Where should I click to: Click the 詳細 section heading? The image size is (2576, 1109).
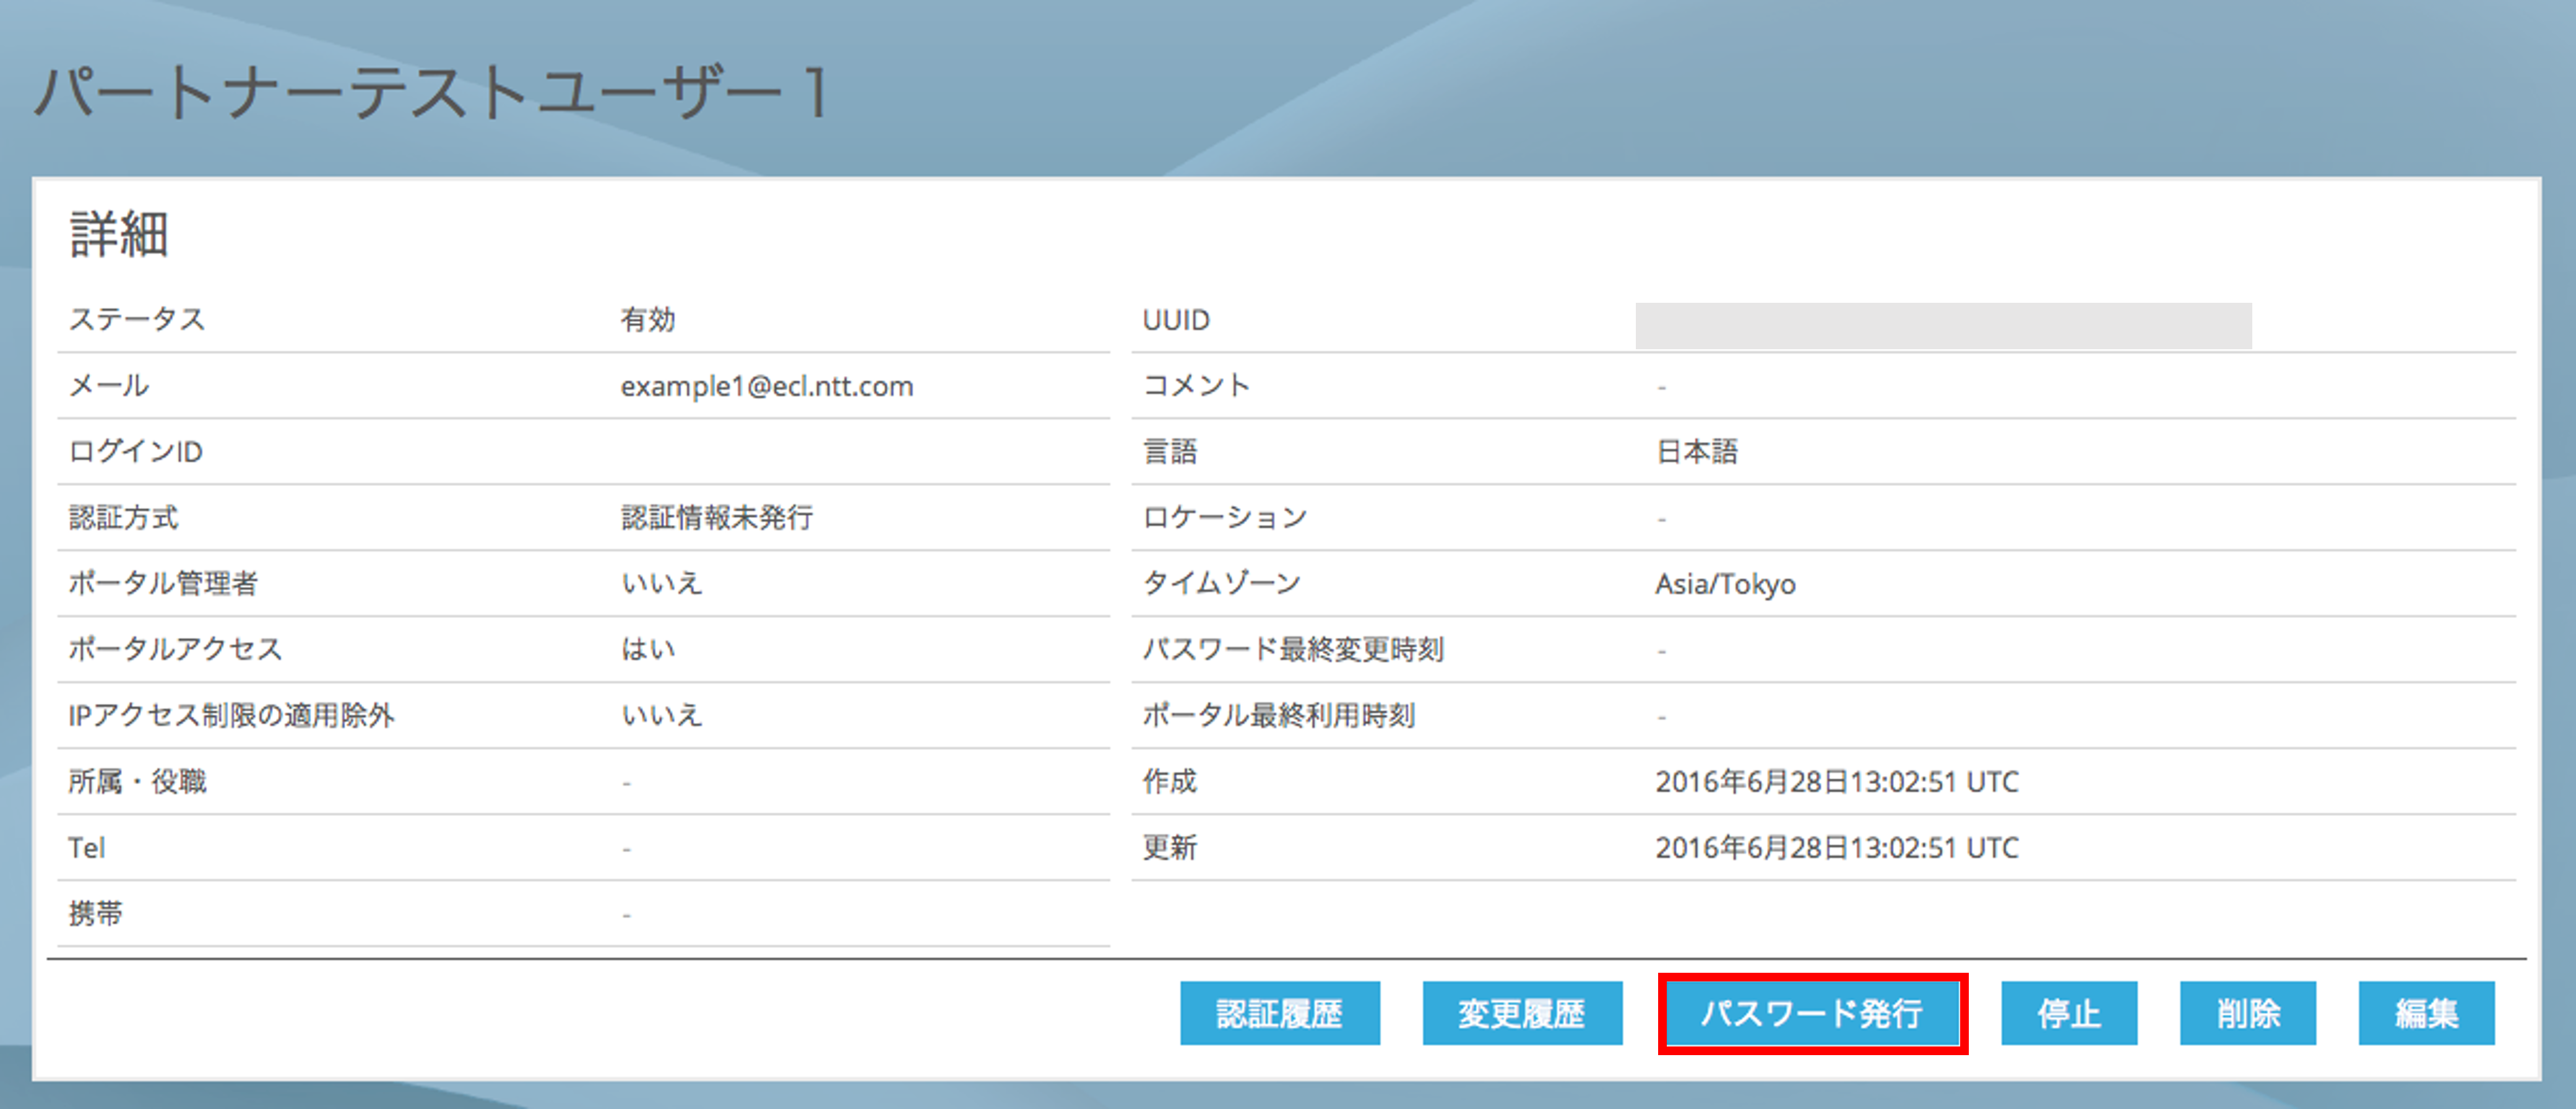pos(119,234)
